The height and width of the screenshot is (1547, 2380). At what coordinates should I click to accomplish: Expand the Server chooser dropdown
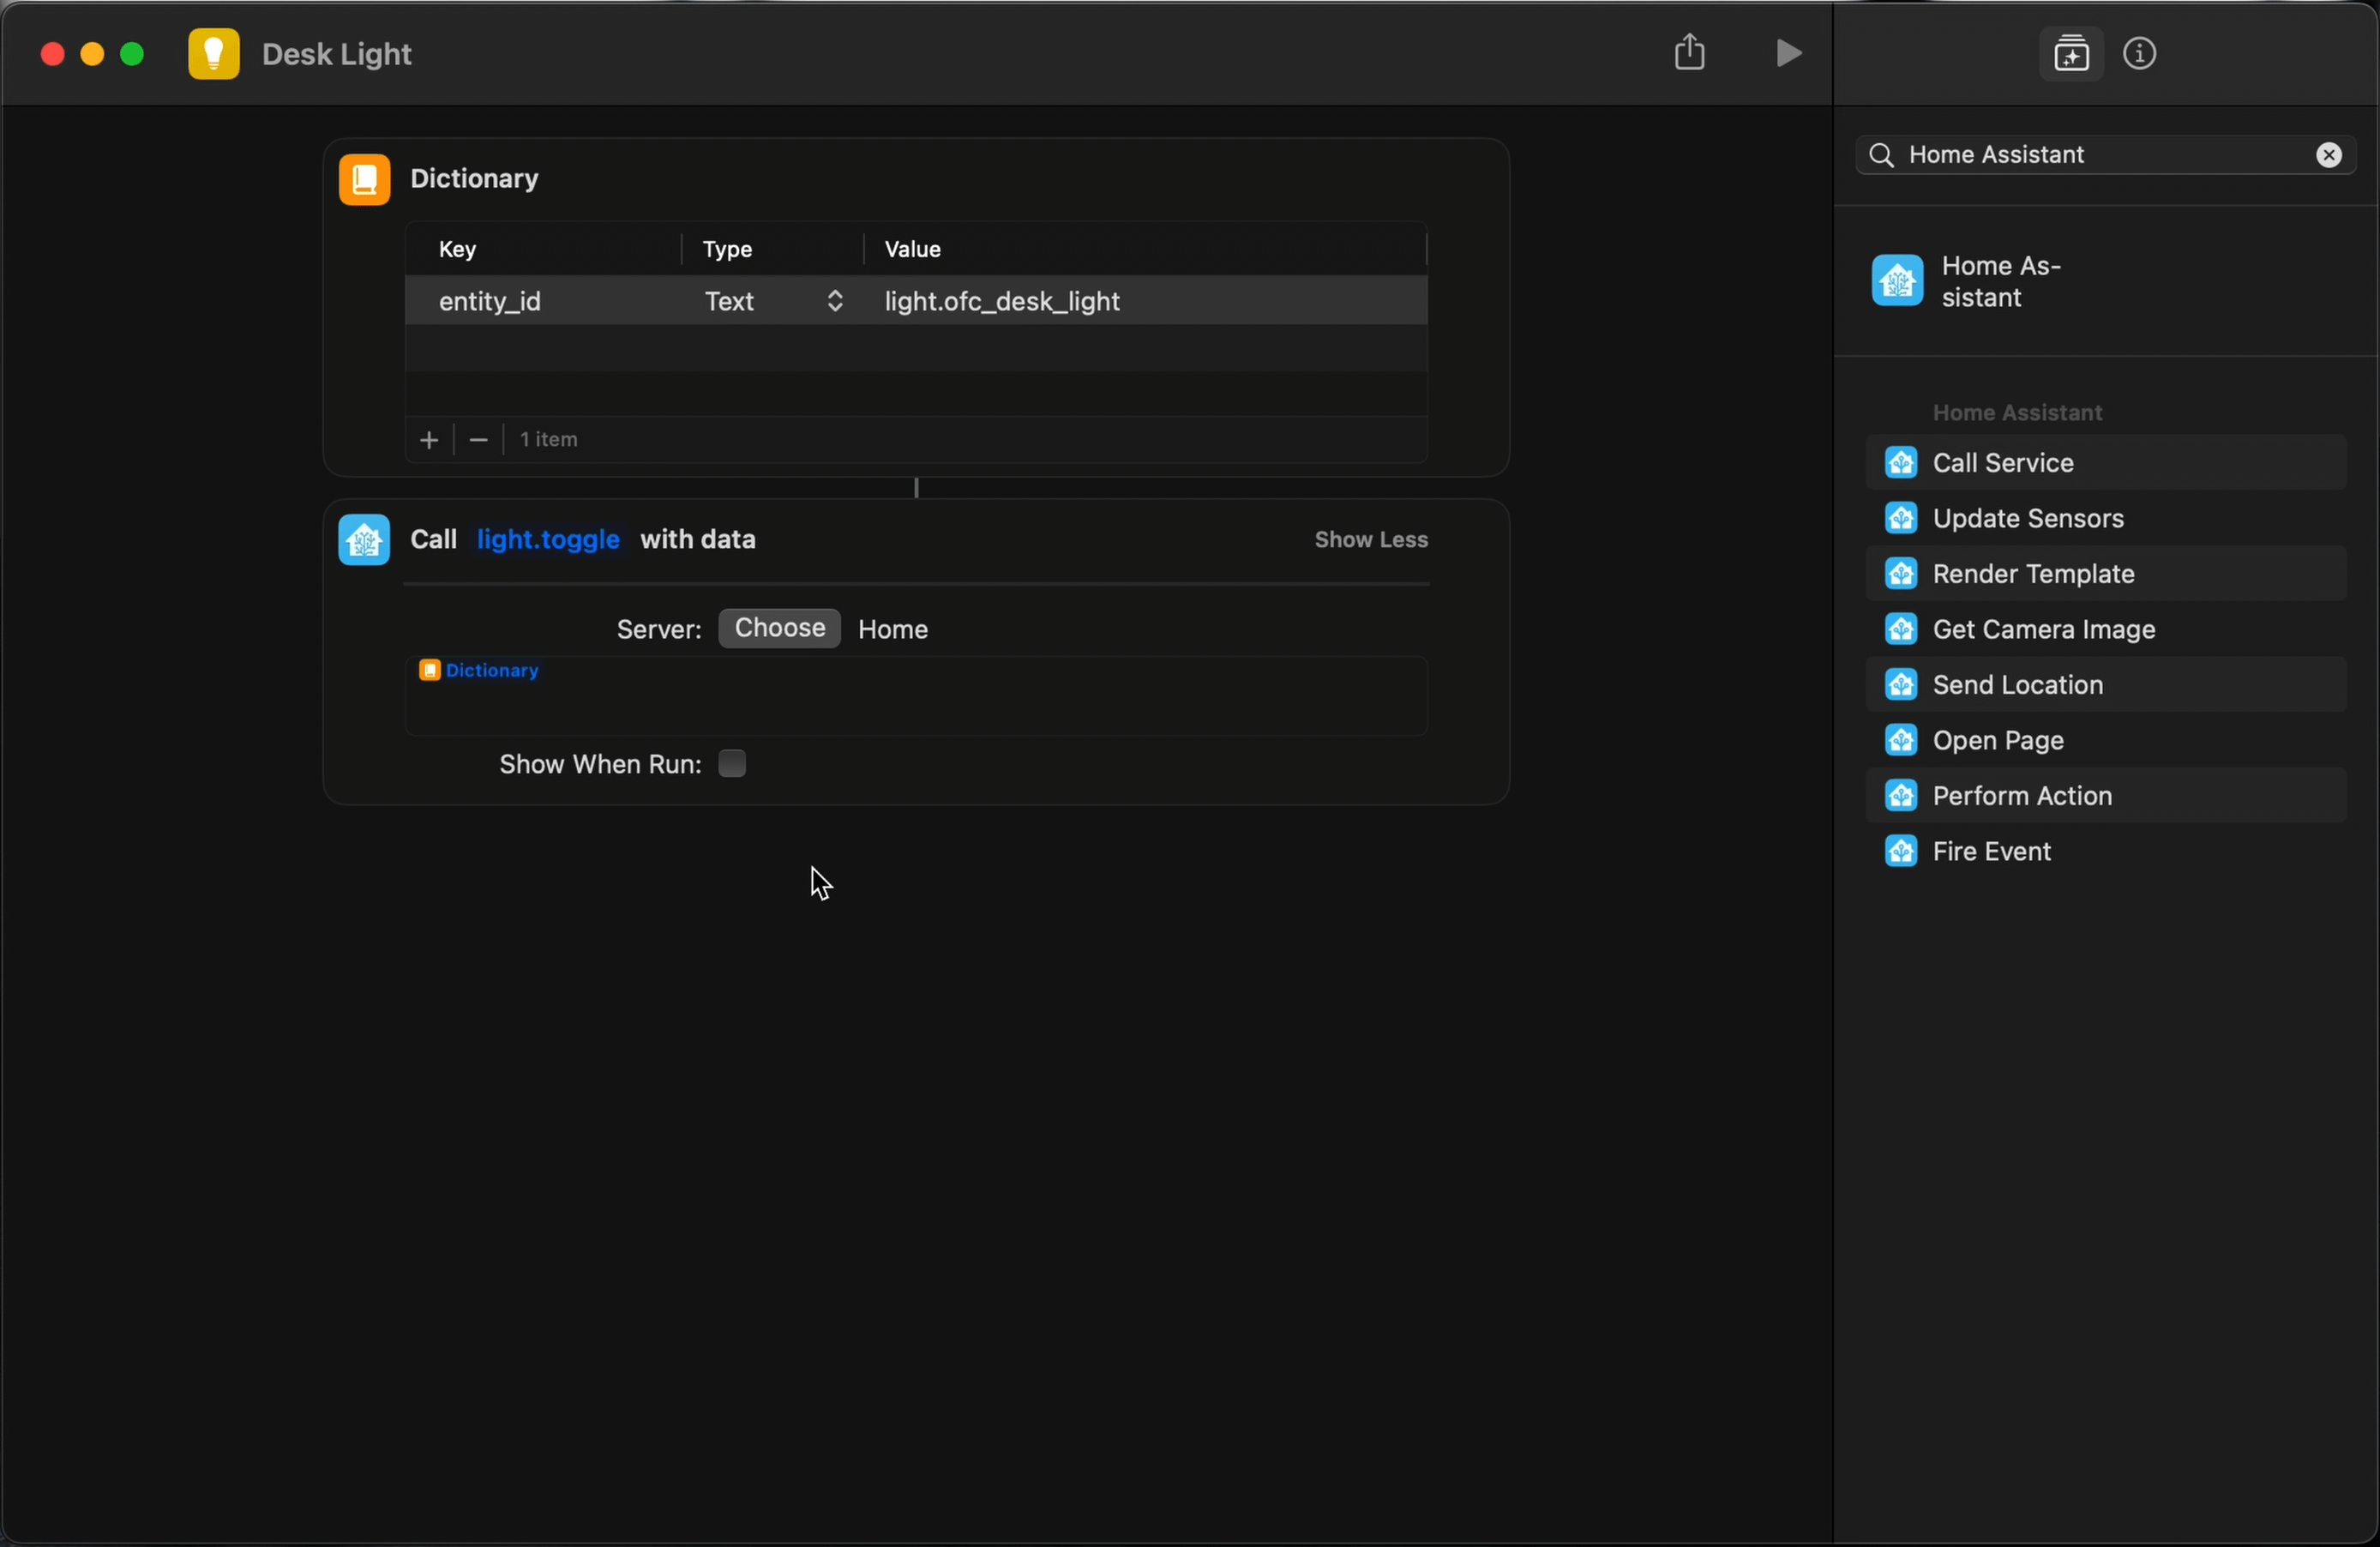click(x=778, y=628)
